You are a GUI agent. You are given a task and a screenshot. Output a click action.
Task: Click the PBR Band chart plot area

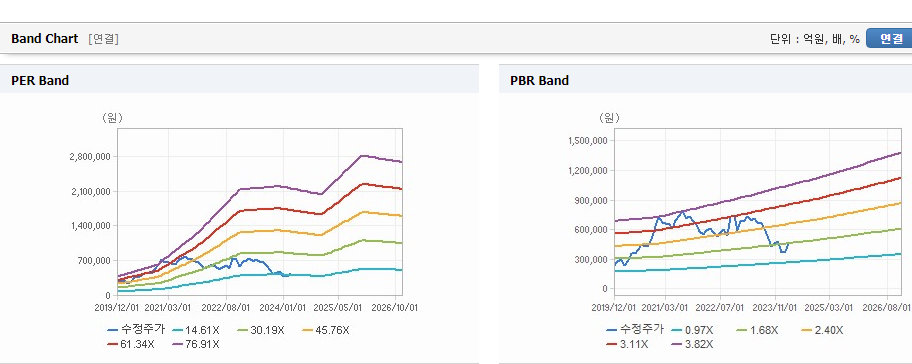click(758, 212)
